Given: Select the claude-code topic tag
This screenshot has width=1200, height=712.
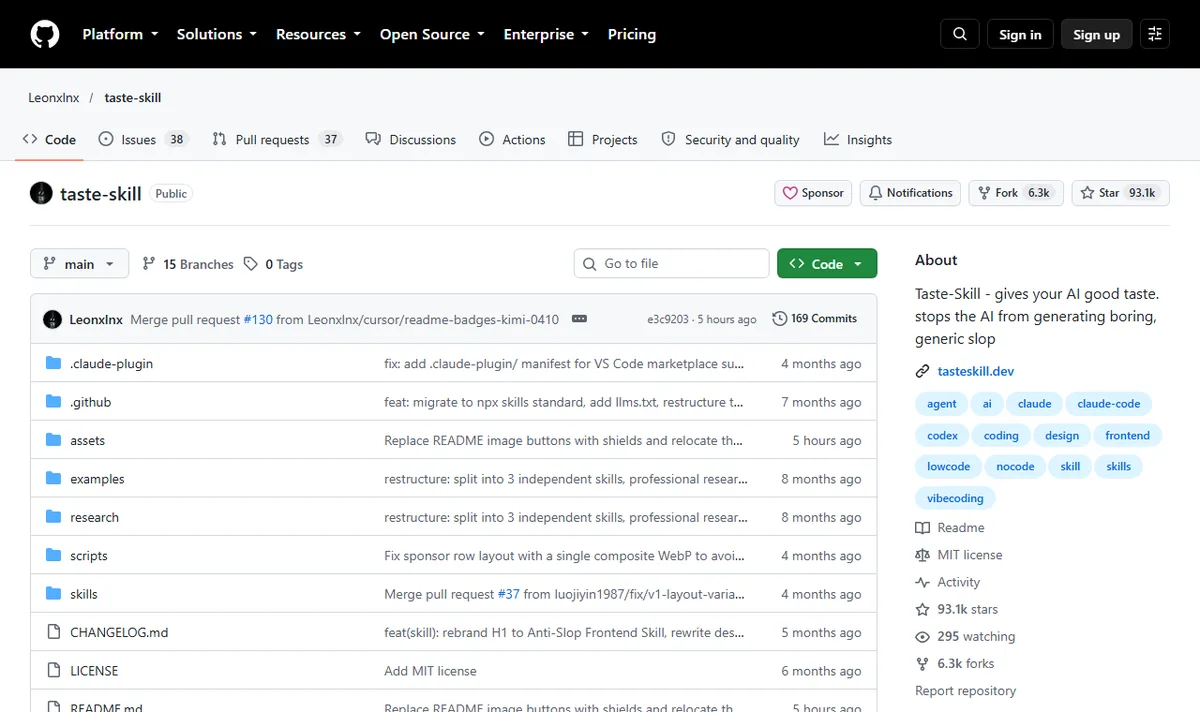Looking at the screenshot, I should coord(1109,404).
